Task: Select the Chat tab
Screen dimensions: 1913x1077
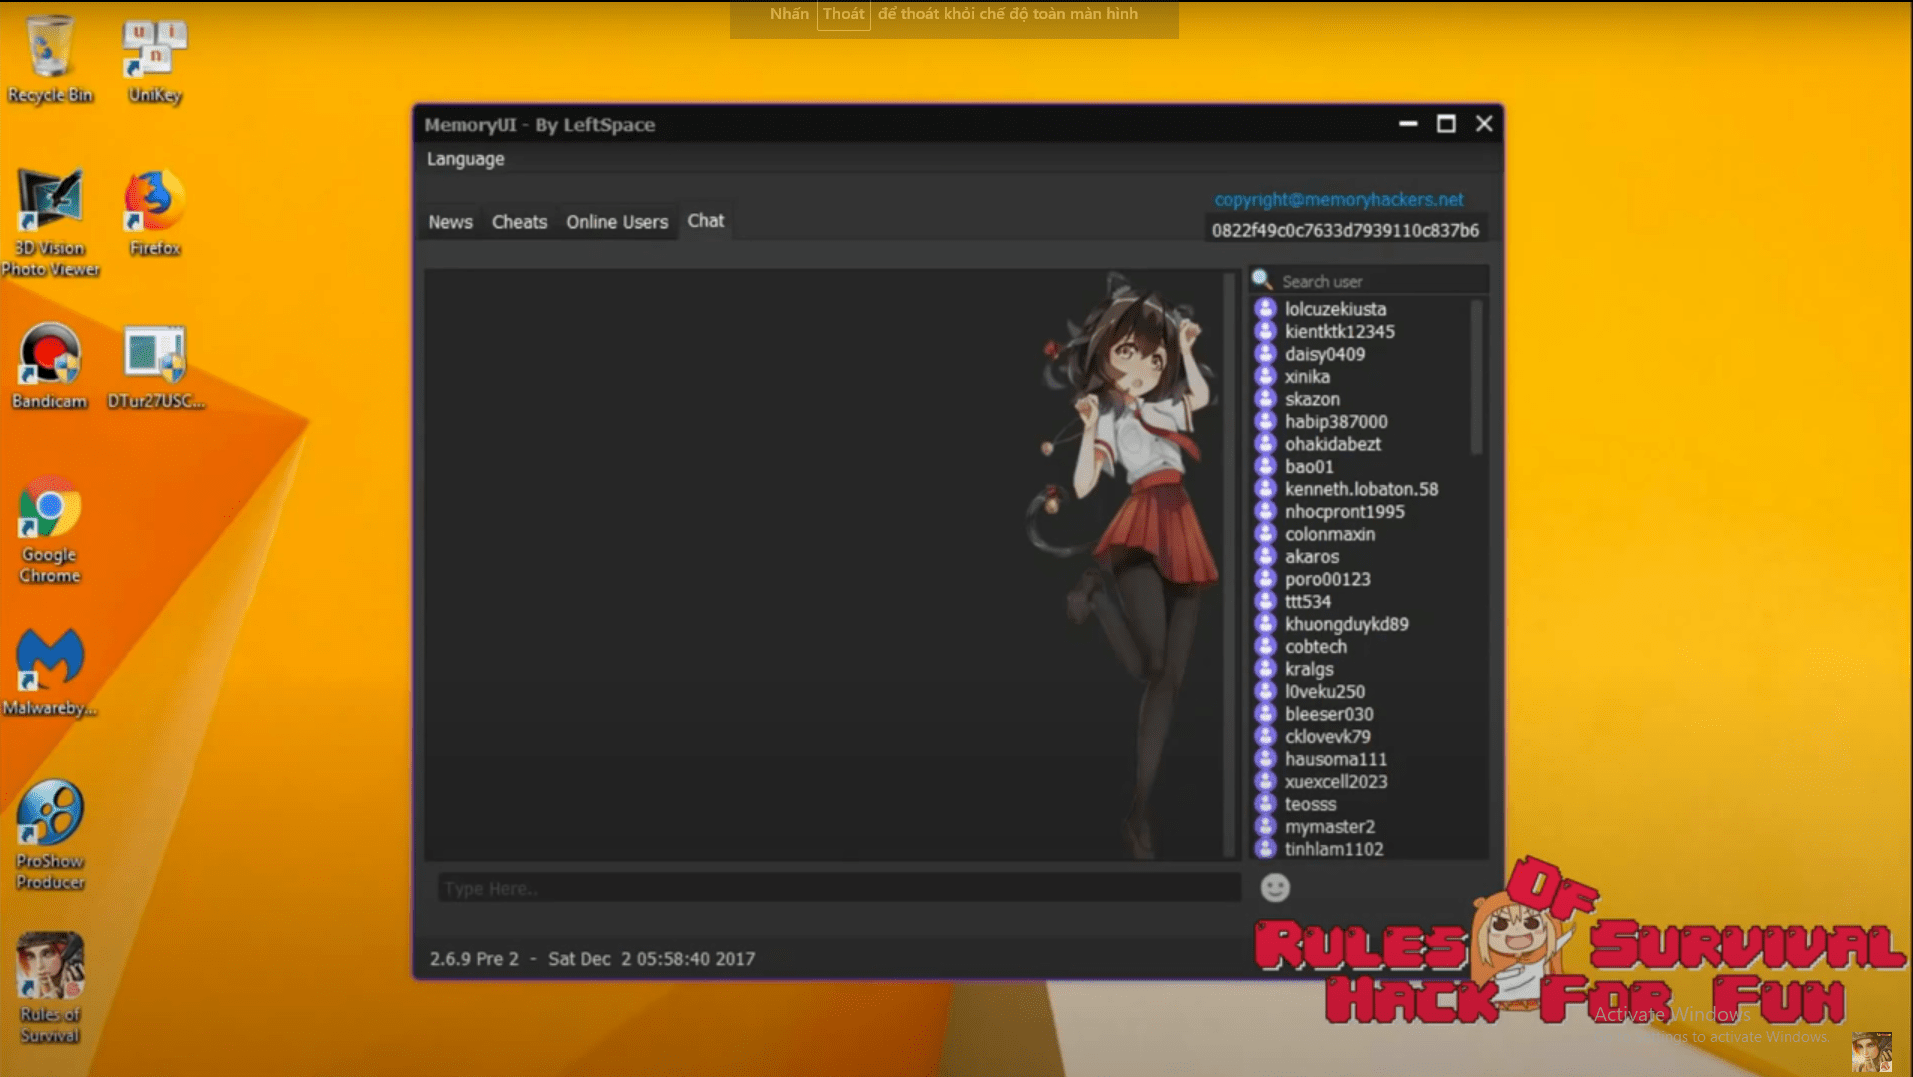Action: tap(705, 221)
